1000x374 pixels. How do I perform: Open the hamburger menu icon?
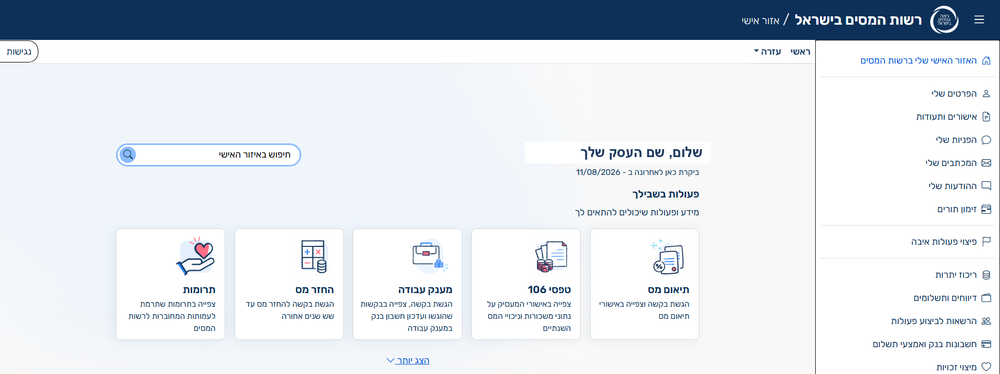(980, 20)
